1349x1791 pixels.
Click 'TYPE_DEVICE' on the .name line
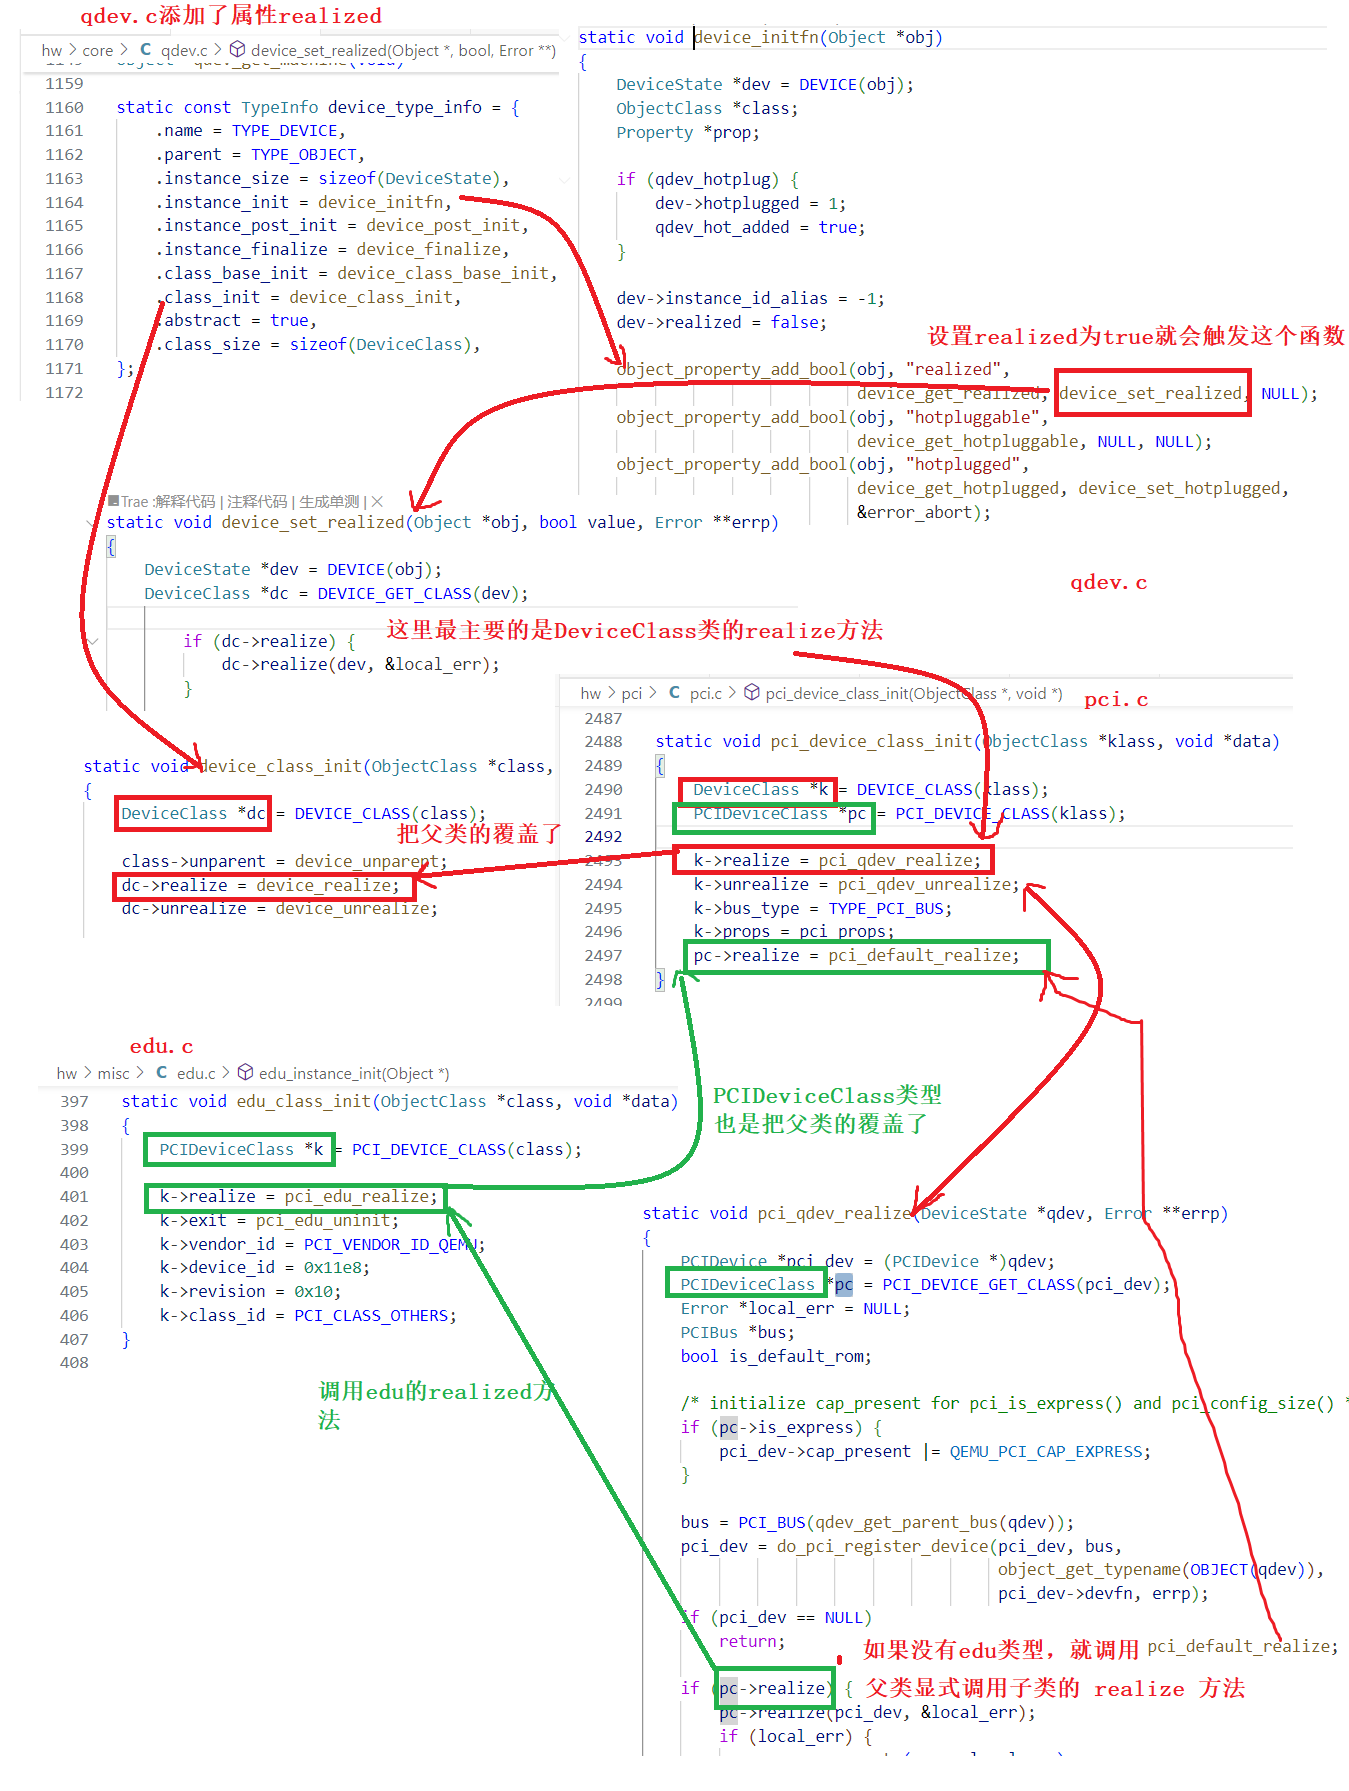click(x=285, y=130)
